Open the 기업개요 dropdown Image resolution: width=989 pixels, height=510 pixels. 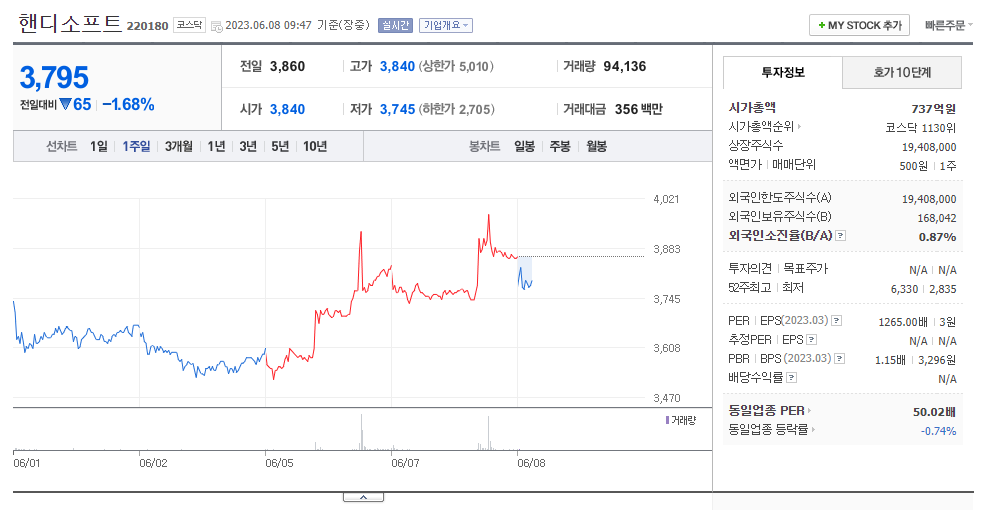[446, 25]
